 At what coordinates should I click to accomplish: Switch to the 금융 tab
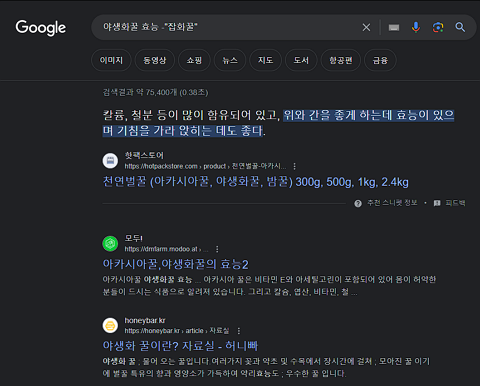tap(380, 60)
